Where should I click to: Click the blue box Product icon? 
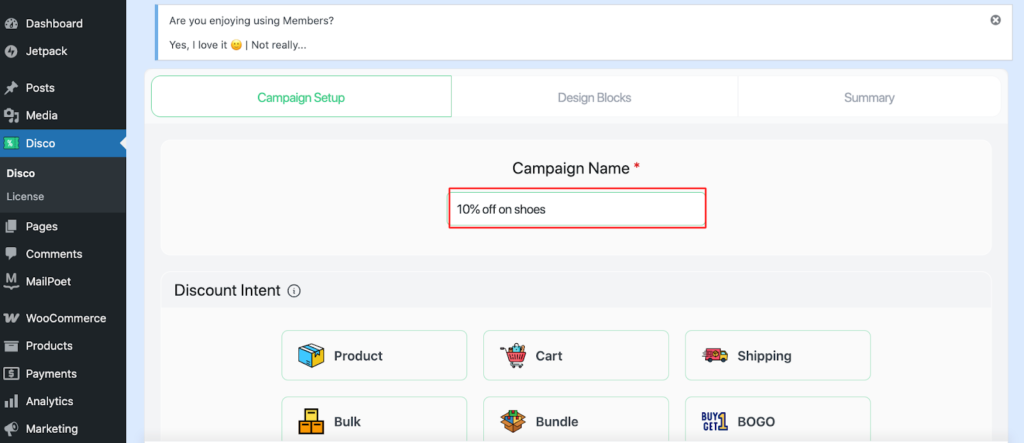(311, 355)
